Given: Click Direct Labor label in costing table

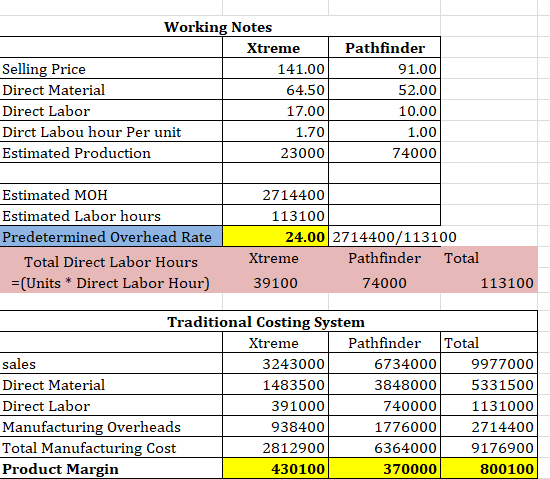Looking at the screenshot, I should (111, 406).
